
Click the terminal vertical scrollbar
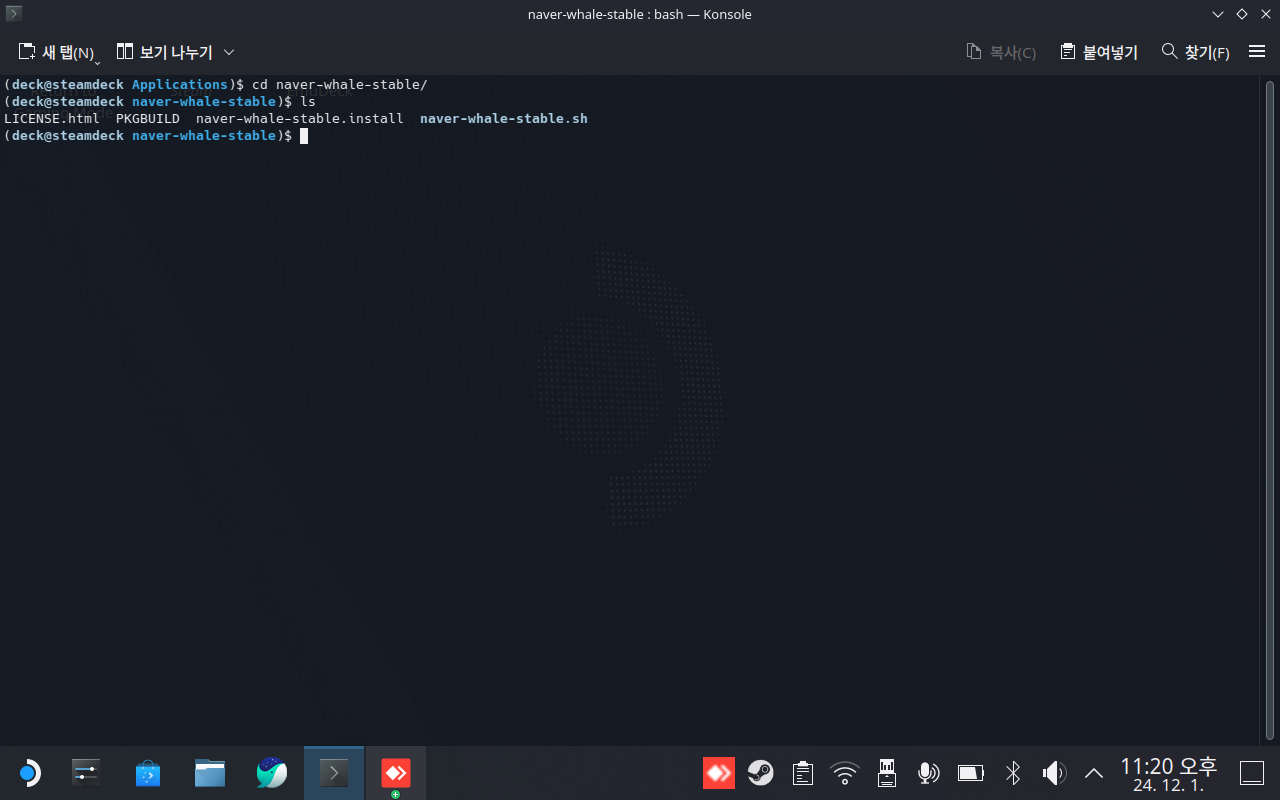coord(1268,410)
